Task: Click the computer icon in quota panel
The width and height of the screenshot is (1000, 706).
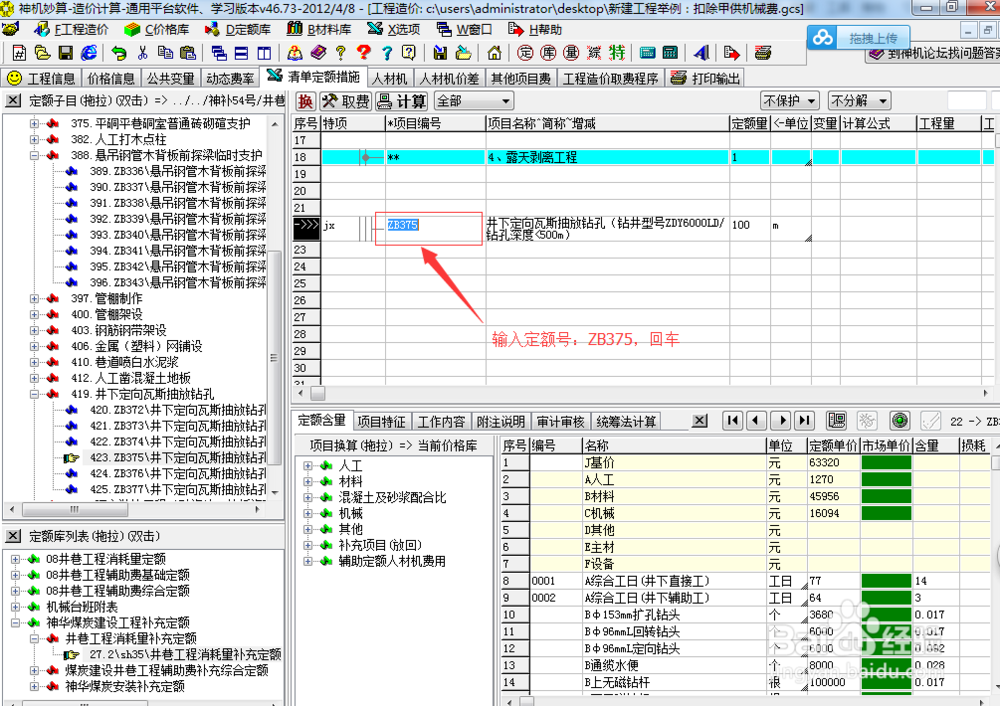Action: (836, 420)
